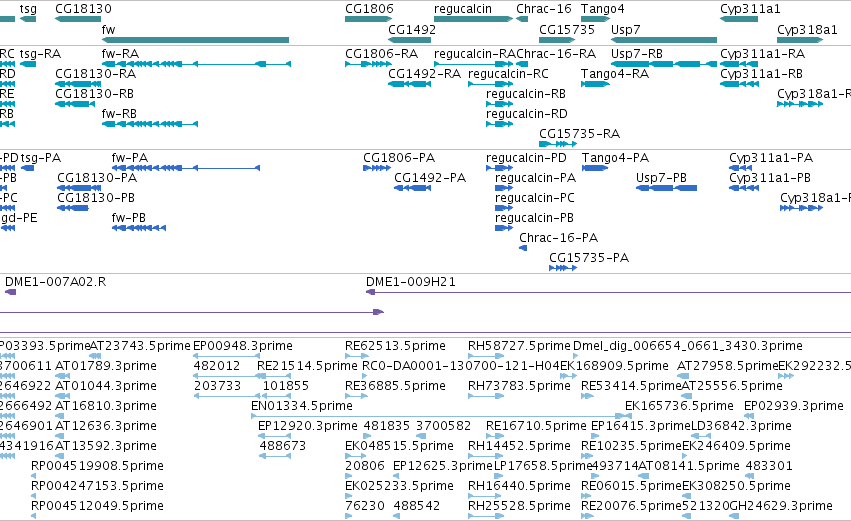Click the LD36842.3prime EST label
851x521 pixels.
click(x=741, y=426)
